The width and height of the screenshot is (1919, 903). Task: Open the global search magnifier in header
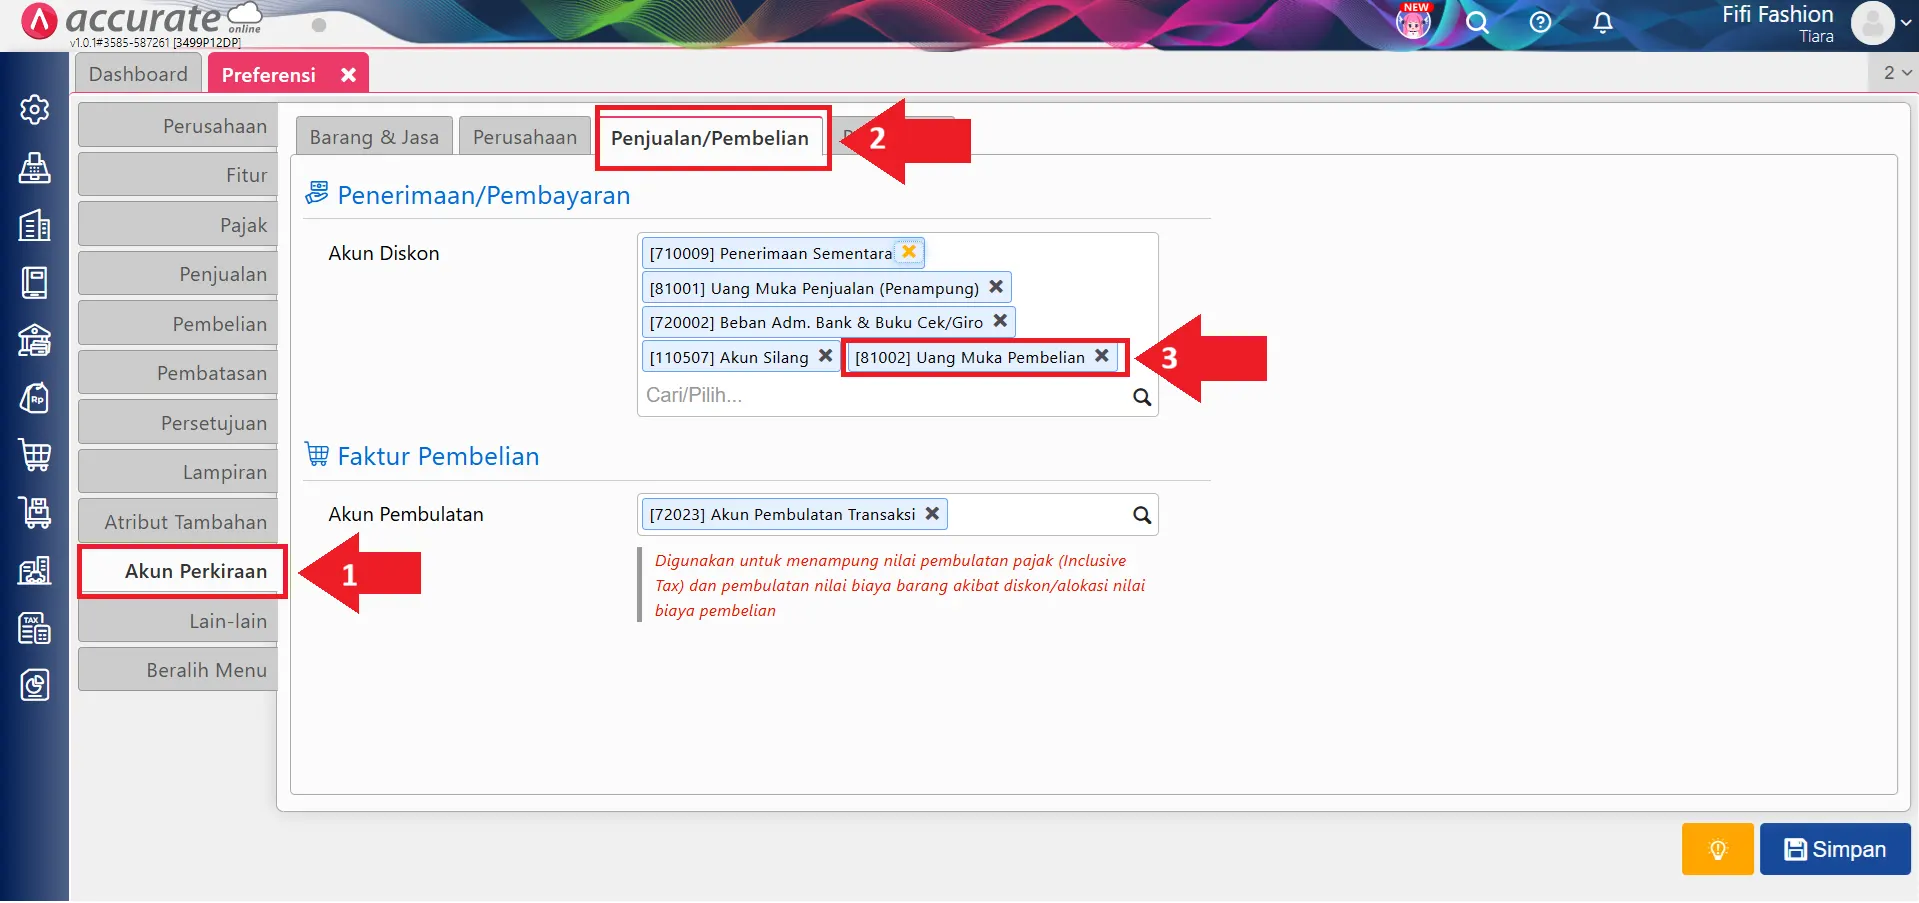(1477, 22)
